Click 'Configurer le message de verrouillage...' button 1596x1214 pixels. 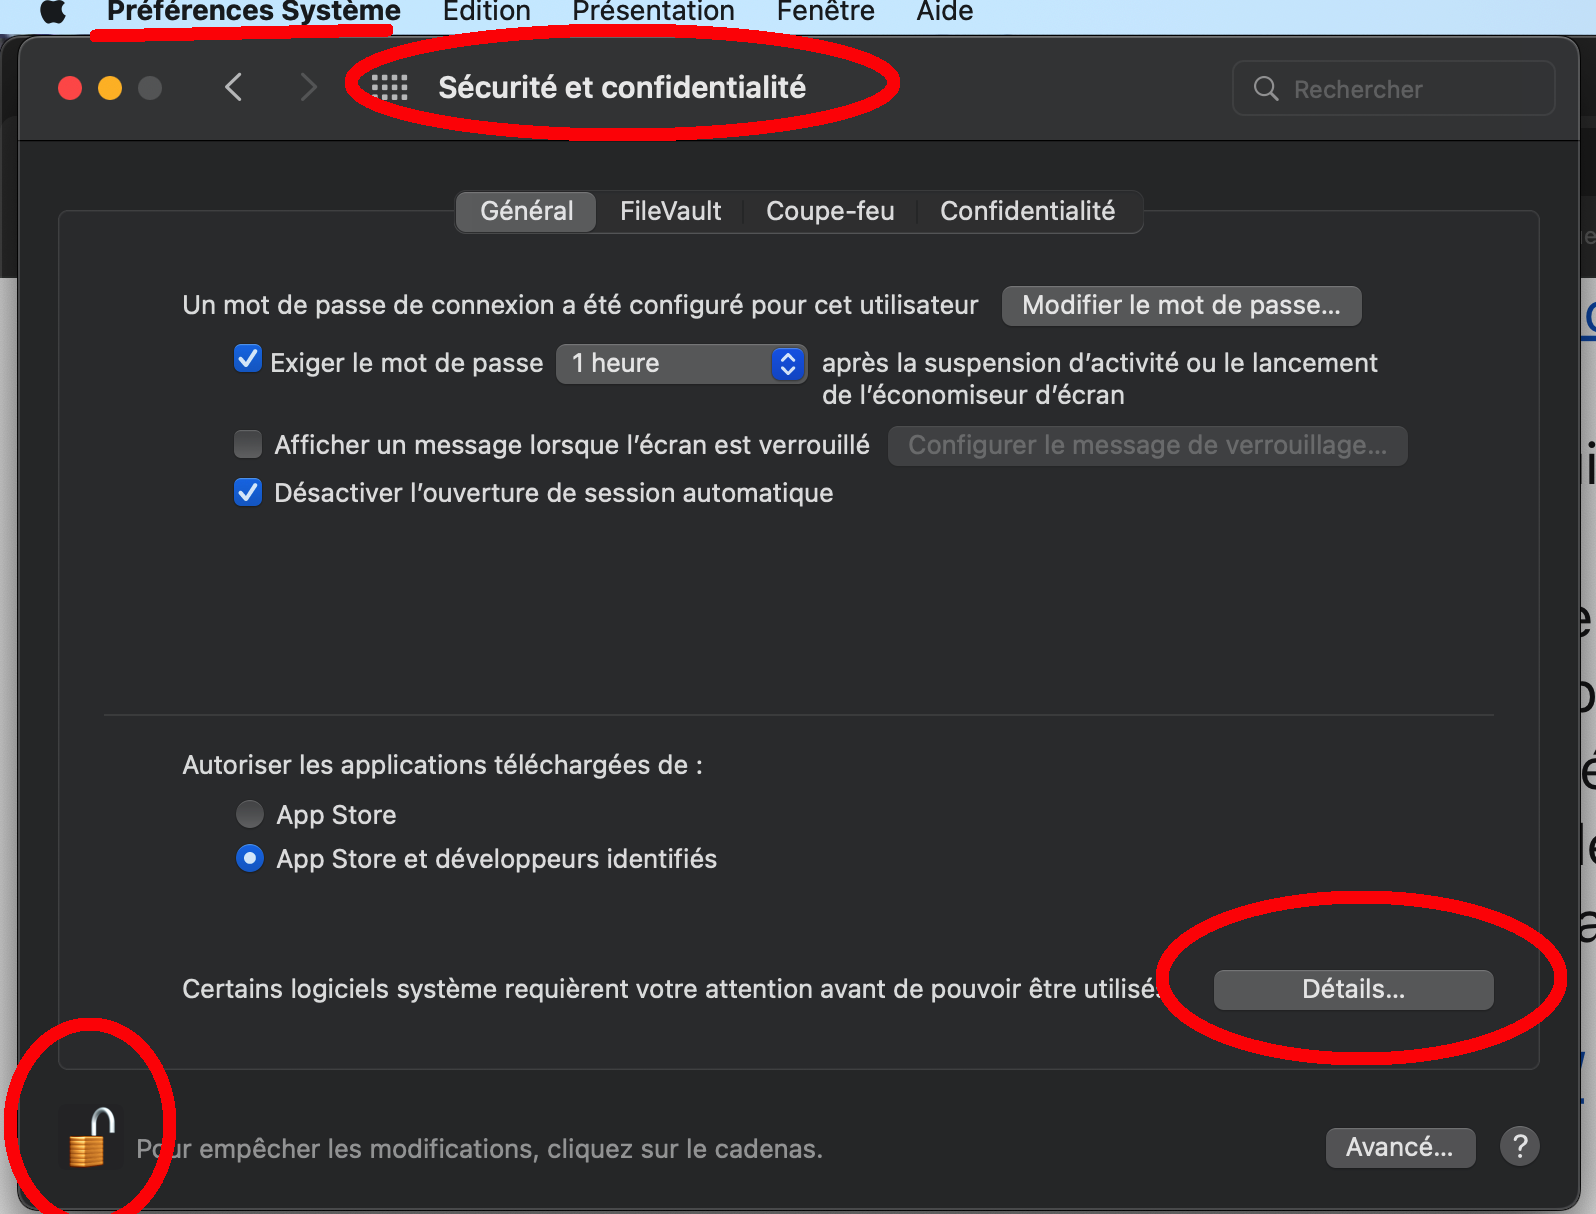pos(1147,445)
